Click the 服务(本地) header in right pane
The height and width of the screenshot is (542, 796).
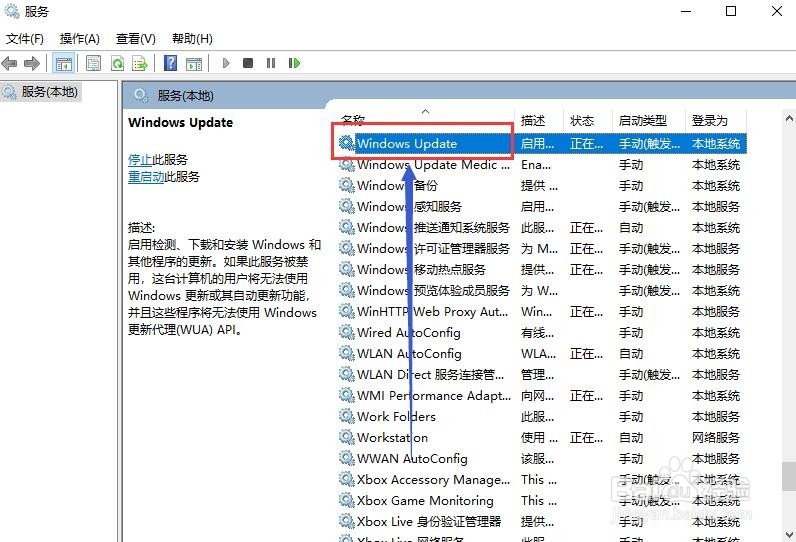(x=185, y=95)
